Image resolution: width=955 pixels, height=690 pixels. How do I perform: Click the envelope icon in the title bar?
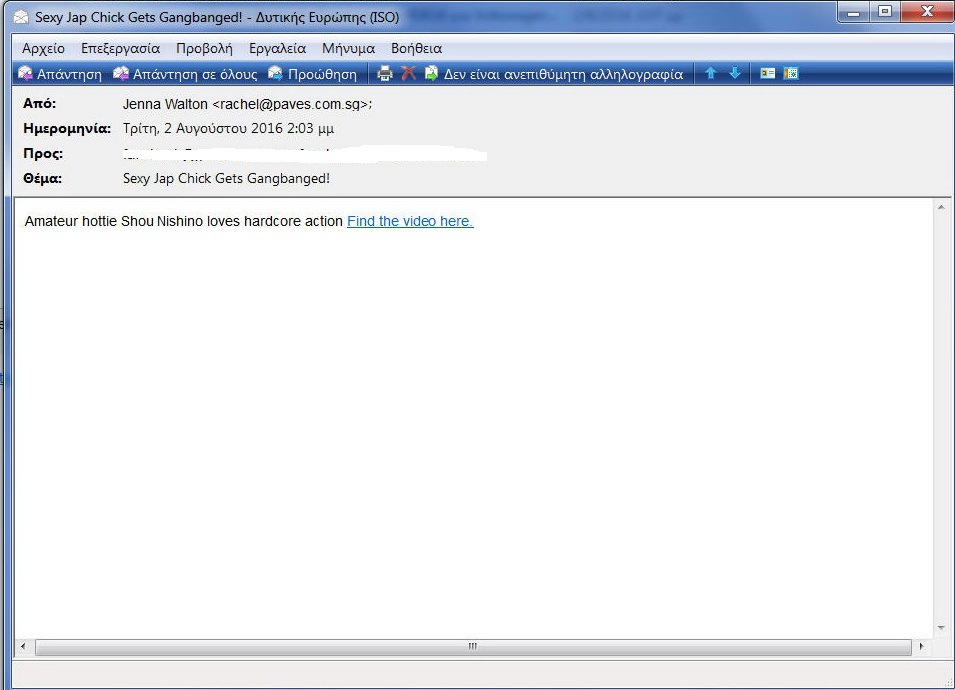tap(21, 17)
